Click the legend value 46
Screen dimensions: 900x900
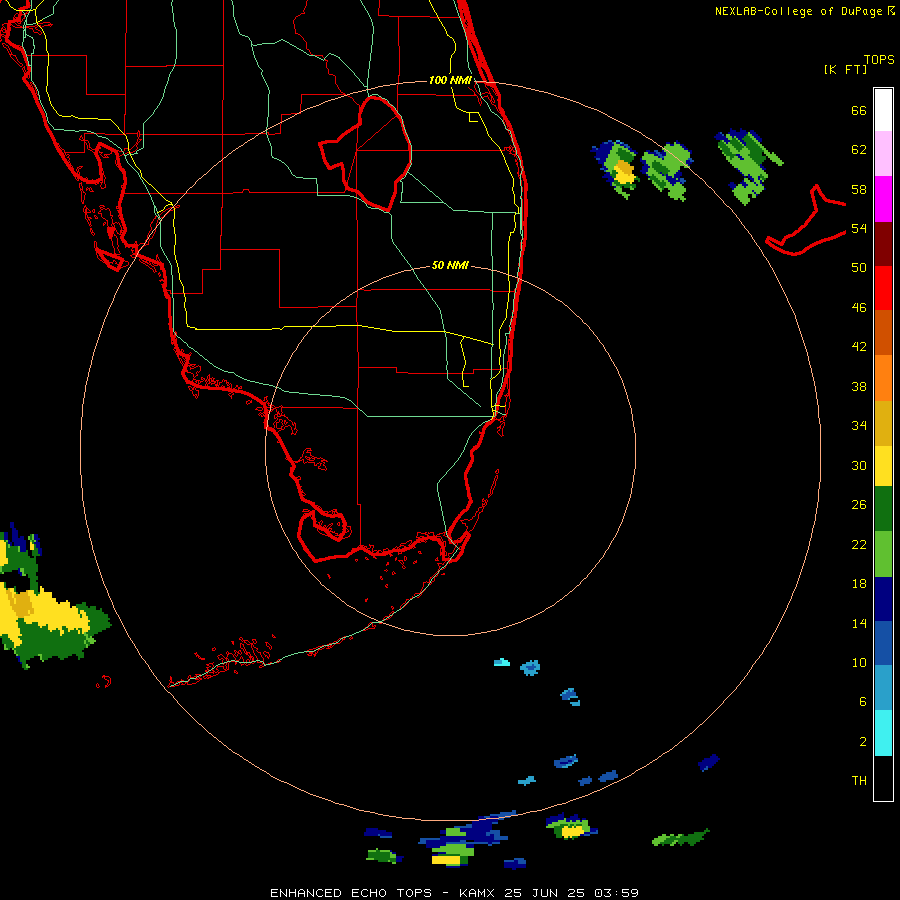pyautogui.click(x=859, y=308)
